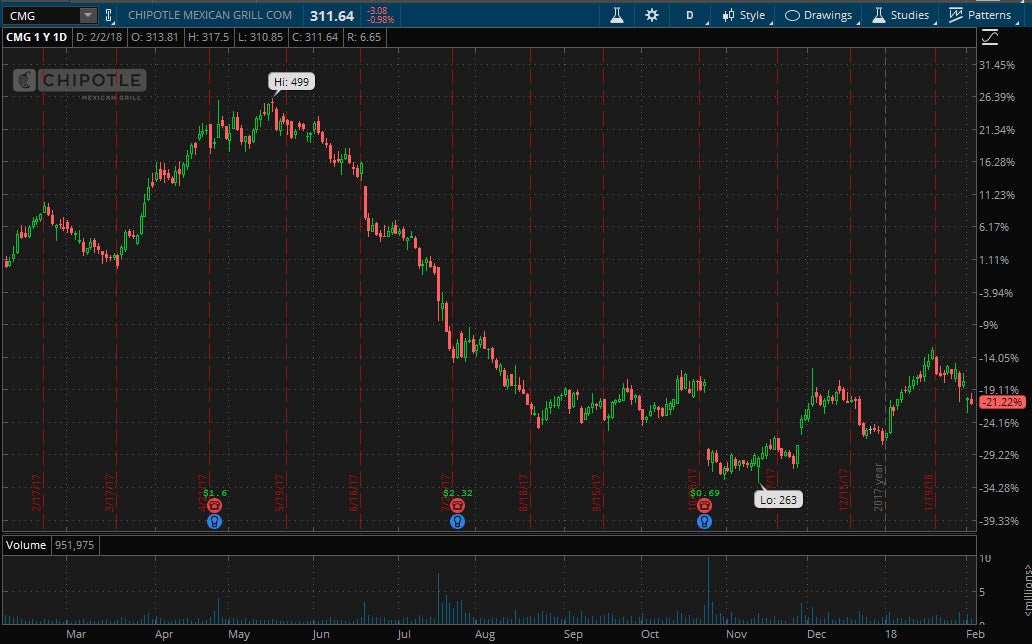Open the Drawings menu
Viewport: 1032px width, 644px height.
[x=819, y=15]
